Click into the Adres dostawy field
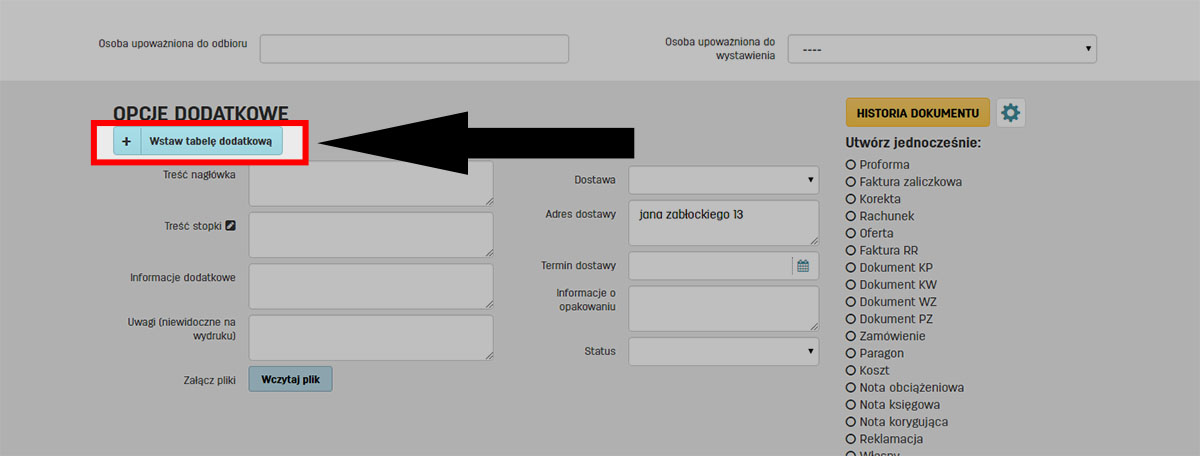Image resolution: width=1200 pixels, height=456 pixels. [723, 222]
